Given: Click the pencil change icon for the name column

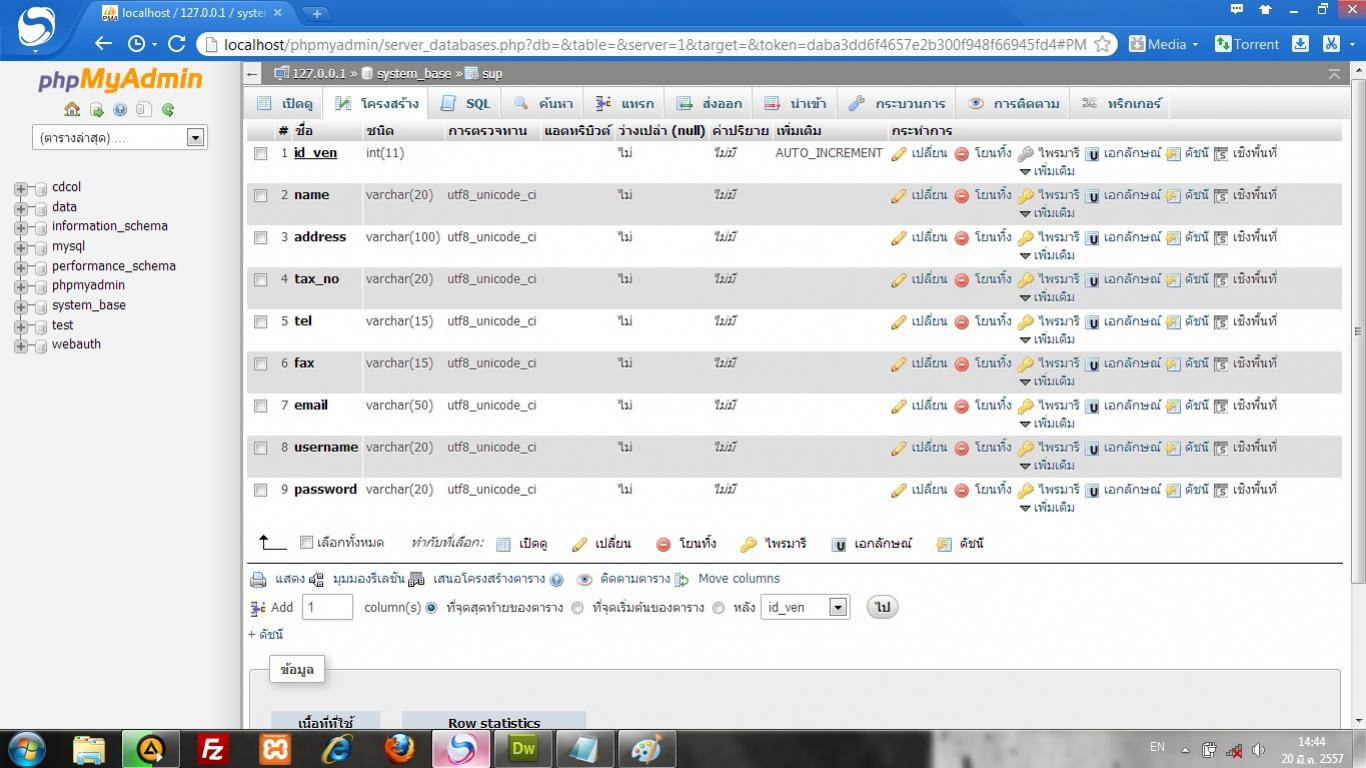Looking at the screenshot, I should click(x=898, y=196).
